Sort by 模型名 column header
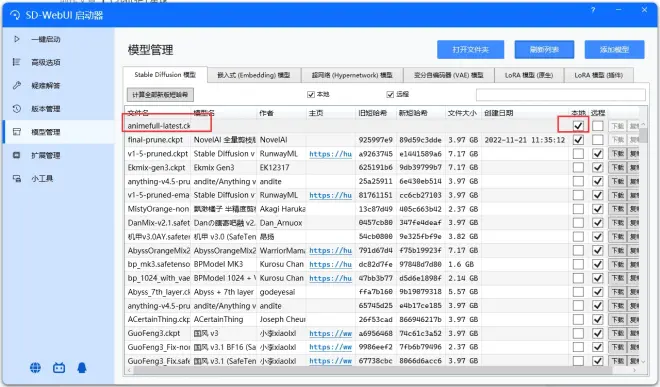660x387 pixels. pyautogui.click(x=224, y=113)
